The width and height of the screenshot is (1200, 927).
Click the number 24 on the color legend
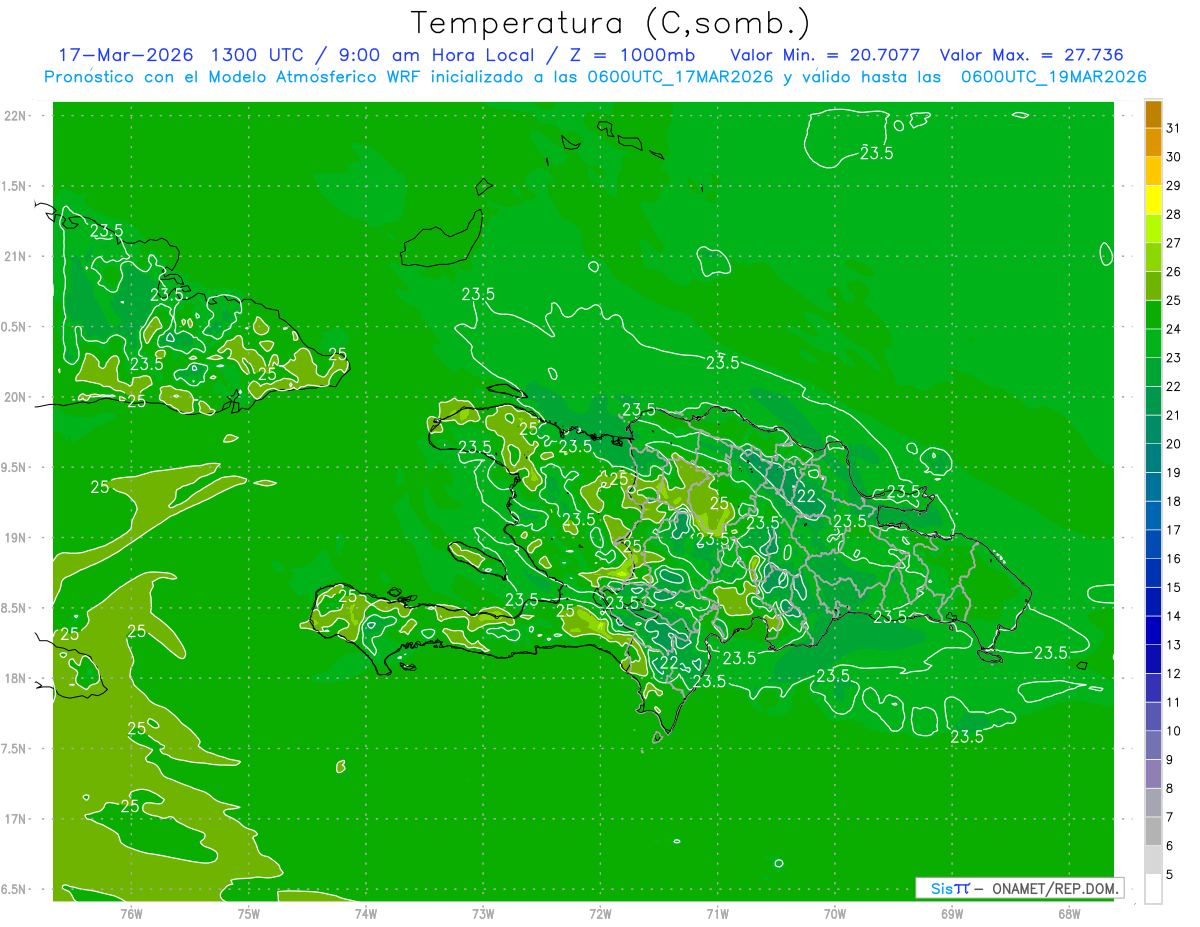(1174, 329)
